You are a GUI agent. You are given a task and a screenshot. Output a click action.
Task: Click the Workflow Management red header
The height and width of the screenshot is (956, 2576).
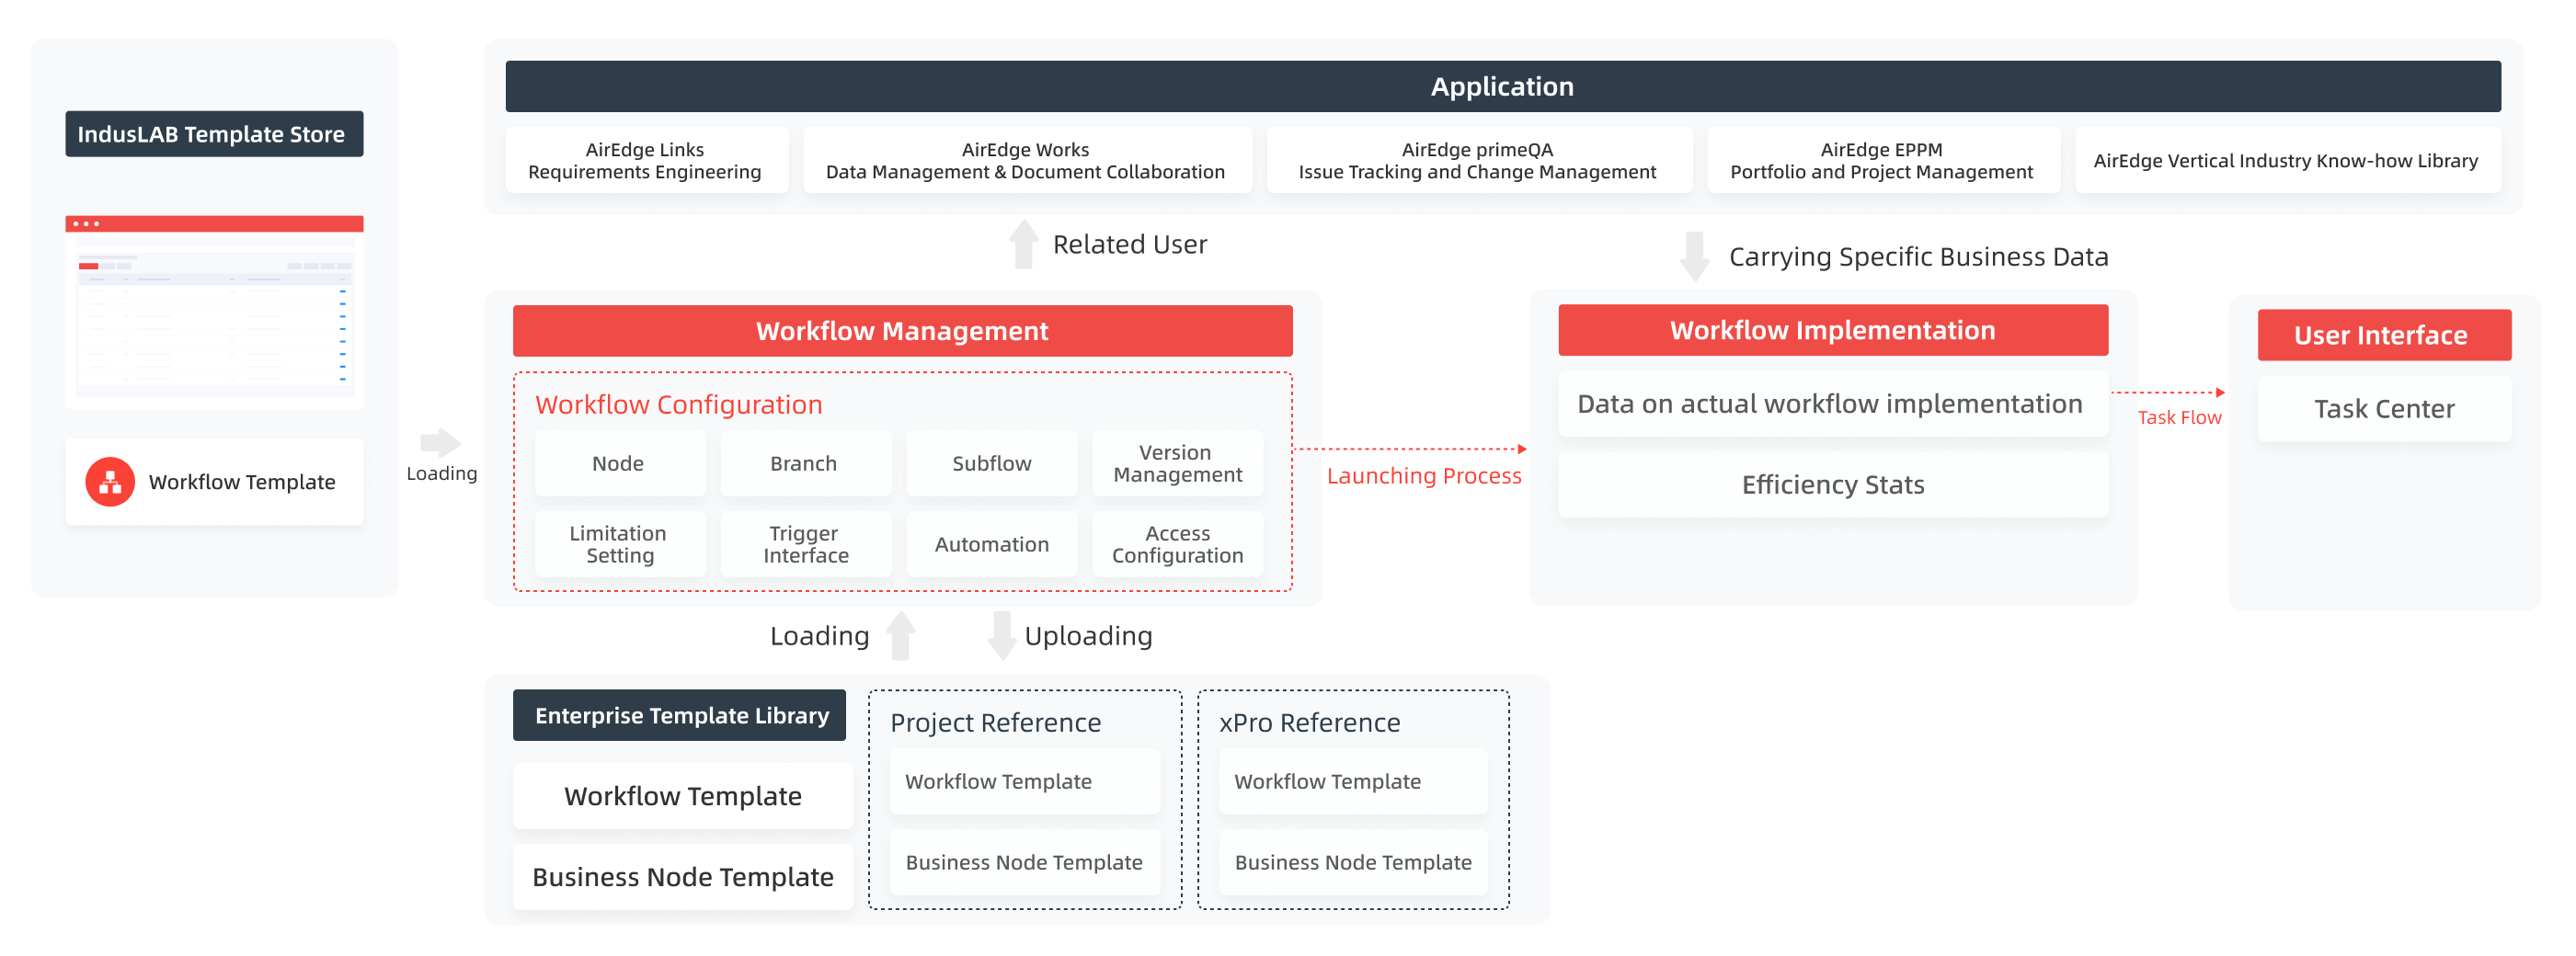[902, 331]
